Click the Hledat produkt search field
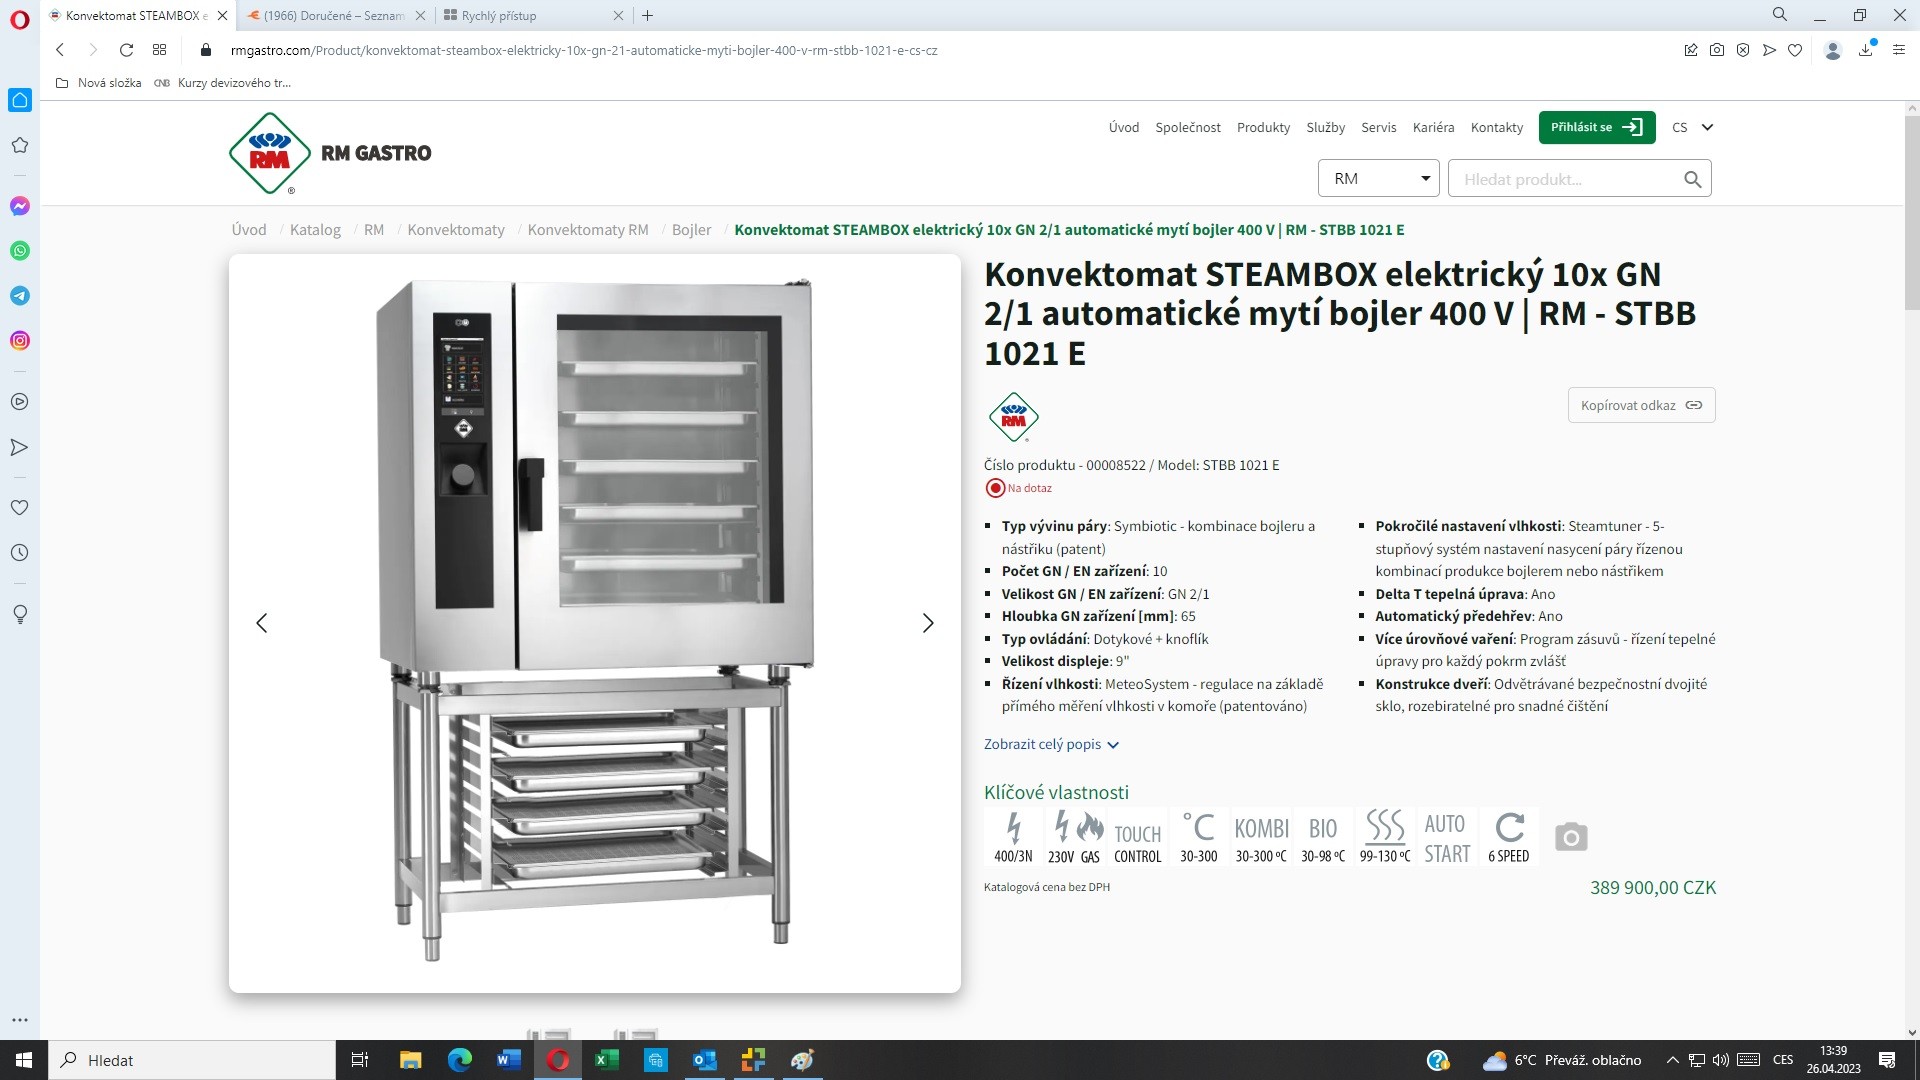The height and width of the screenshot is (1080, 1920). pyautogui.click(x=1565, y=179)
